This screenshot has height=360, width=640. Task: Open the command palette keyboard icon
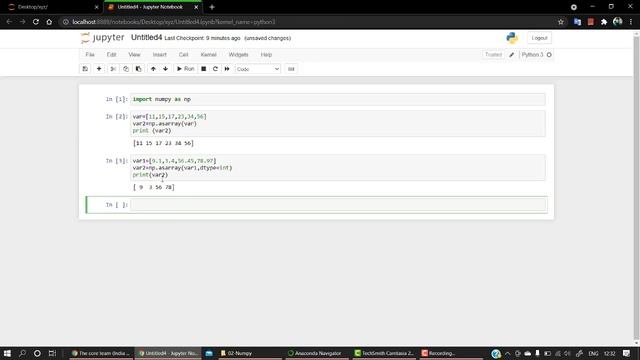[x=291, y=69]
